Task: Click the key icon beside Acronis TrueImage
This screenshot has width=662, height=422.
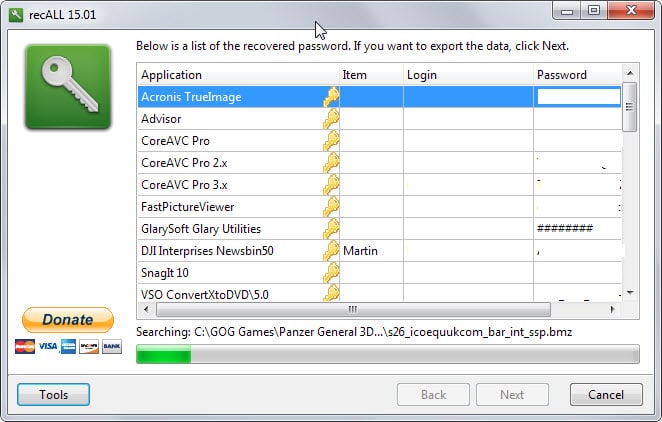Action: (330, 97)
